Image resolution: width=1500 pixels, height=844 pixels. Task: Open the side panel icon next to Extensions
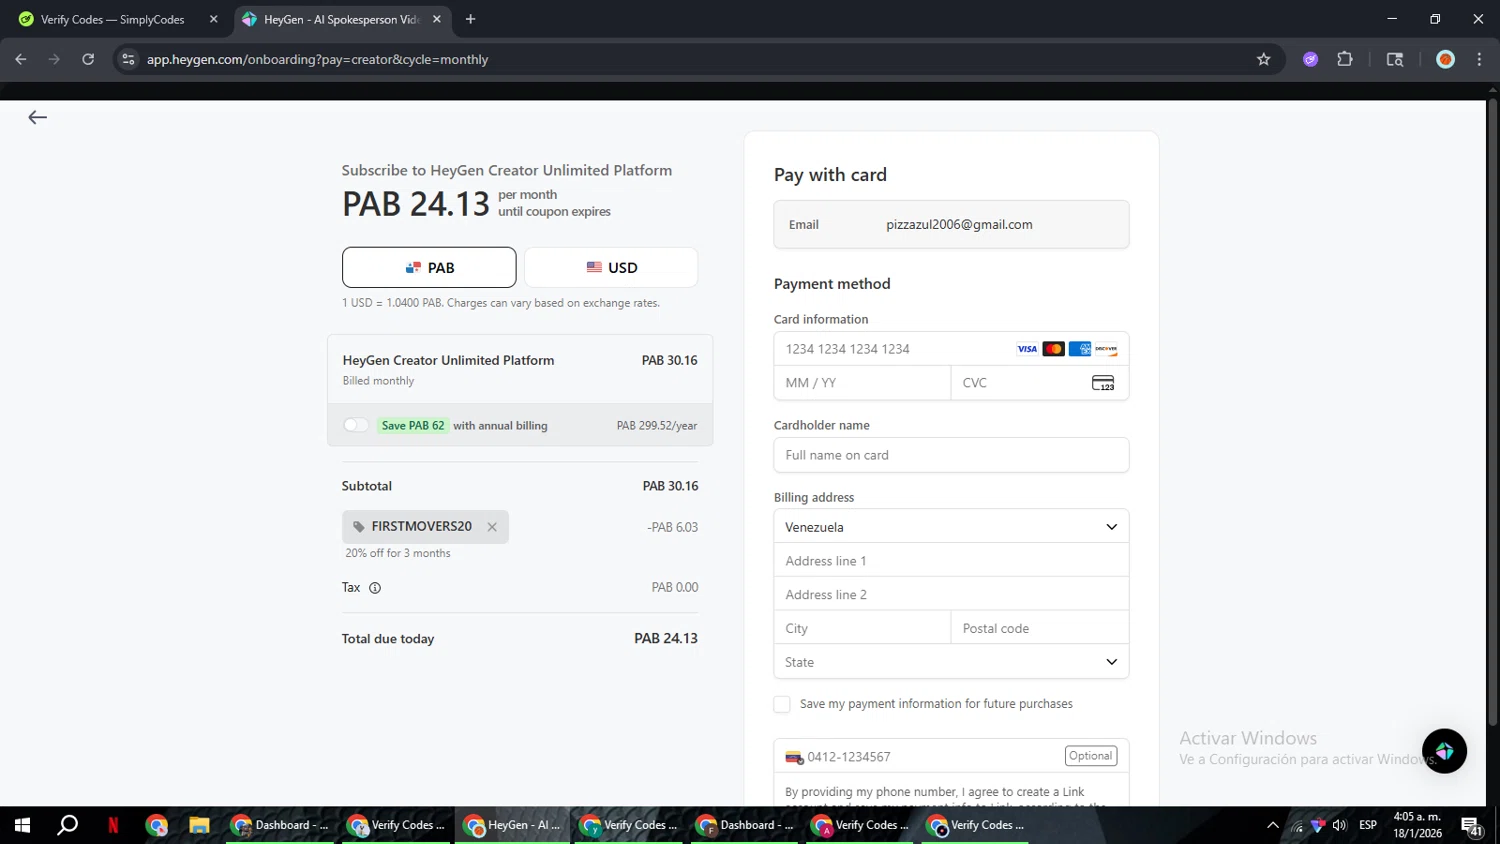[x=1395, y=59]
